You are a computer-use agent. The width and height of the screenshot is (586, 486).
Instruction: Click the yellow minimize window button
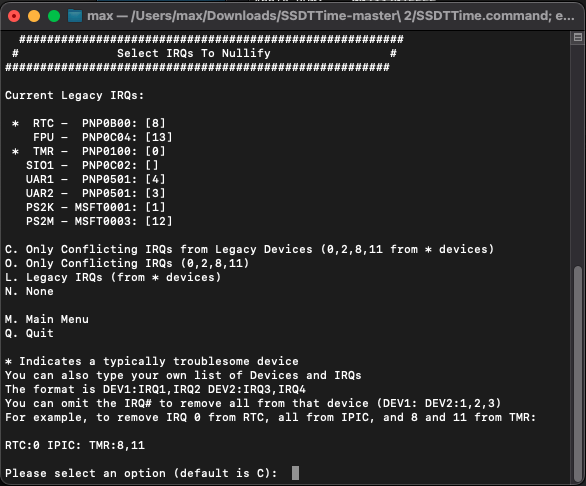(x=34, y=16)
